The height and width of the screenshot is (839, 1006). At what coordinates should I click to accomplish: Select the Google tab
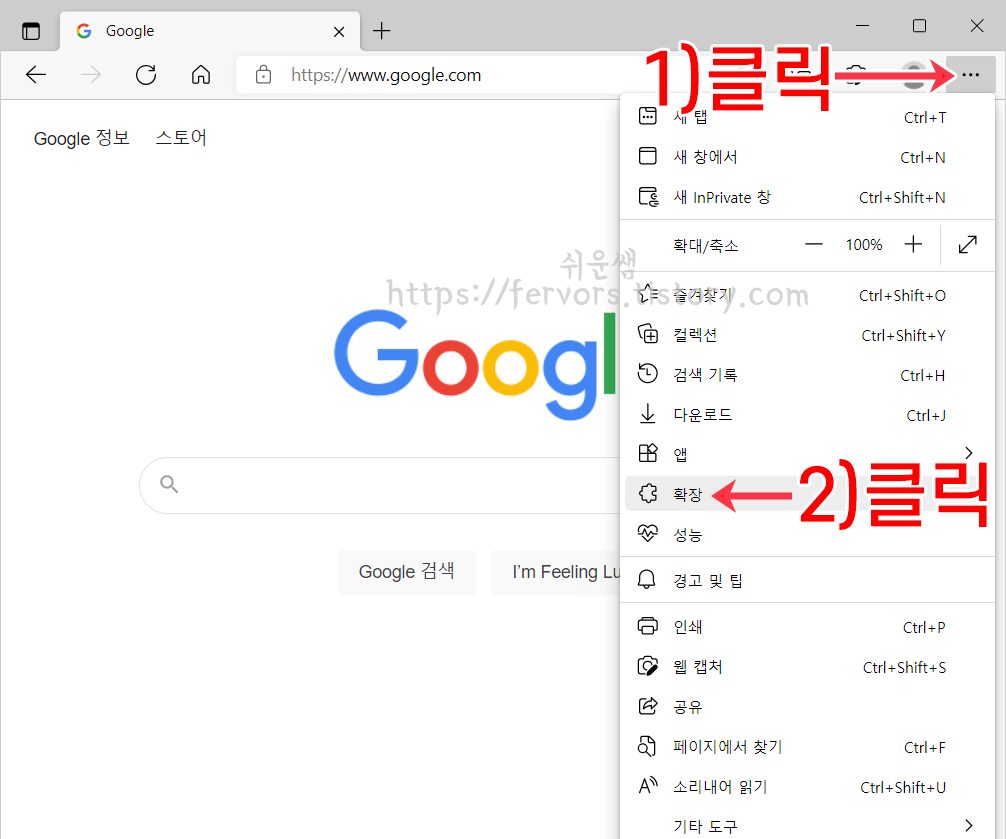pyautogui.click(x=210, y=31)
